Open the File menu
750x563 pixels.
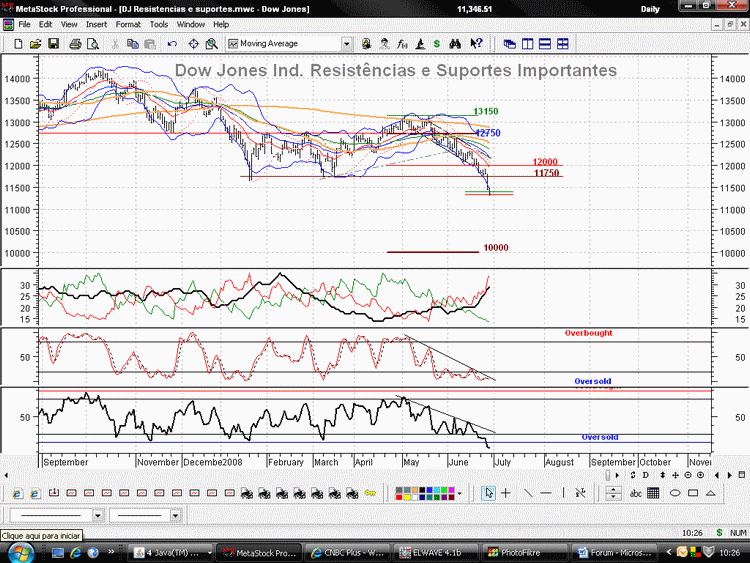pyautogui.click(x=24, y=24)
